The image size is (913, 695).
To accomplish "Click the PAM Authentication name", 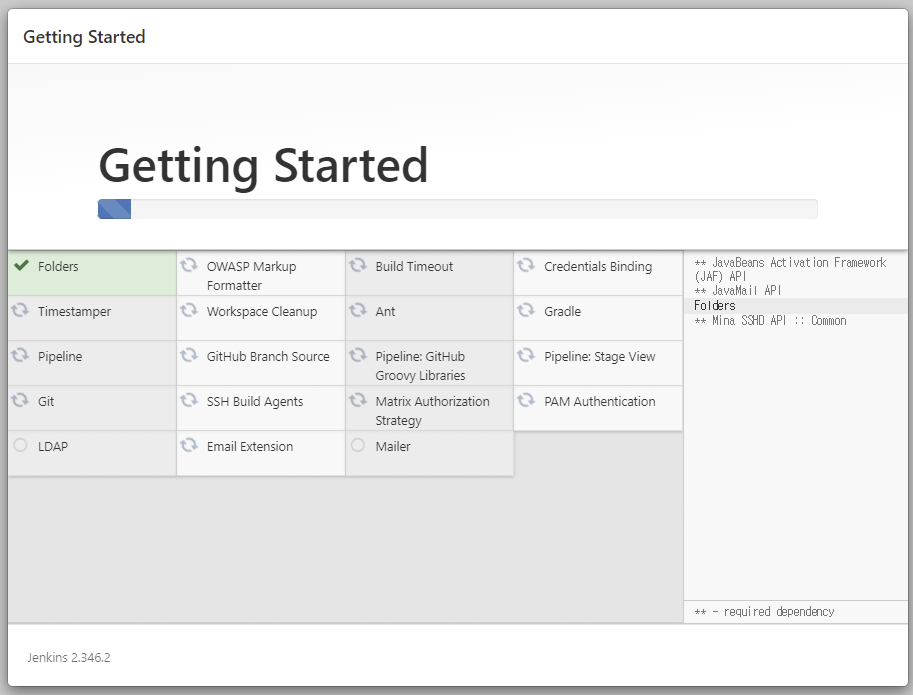I will [600, 402].
